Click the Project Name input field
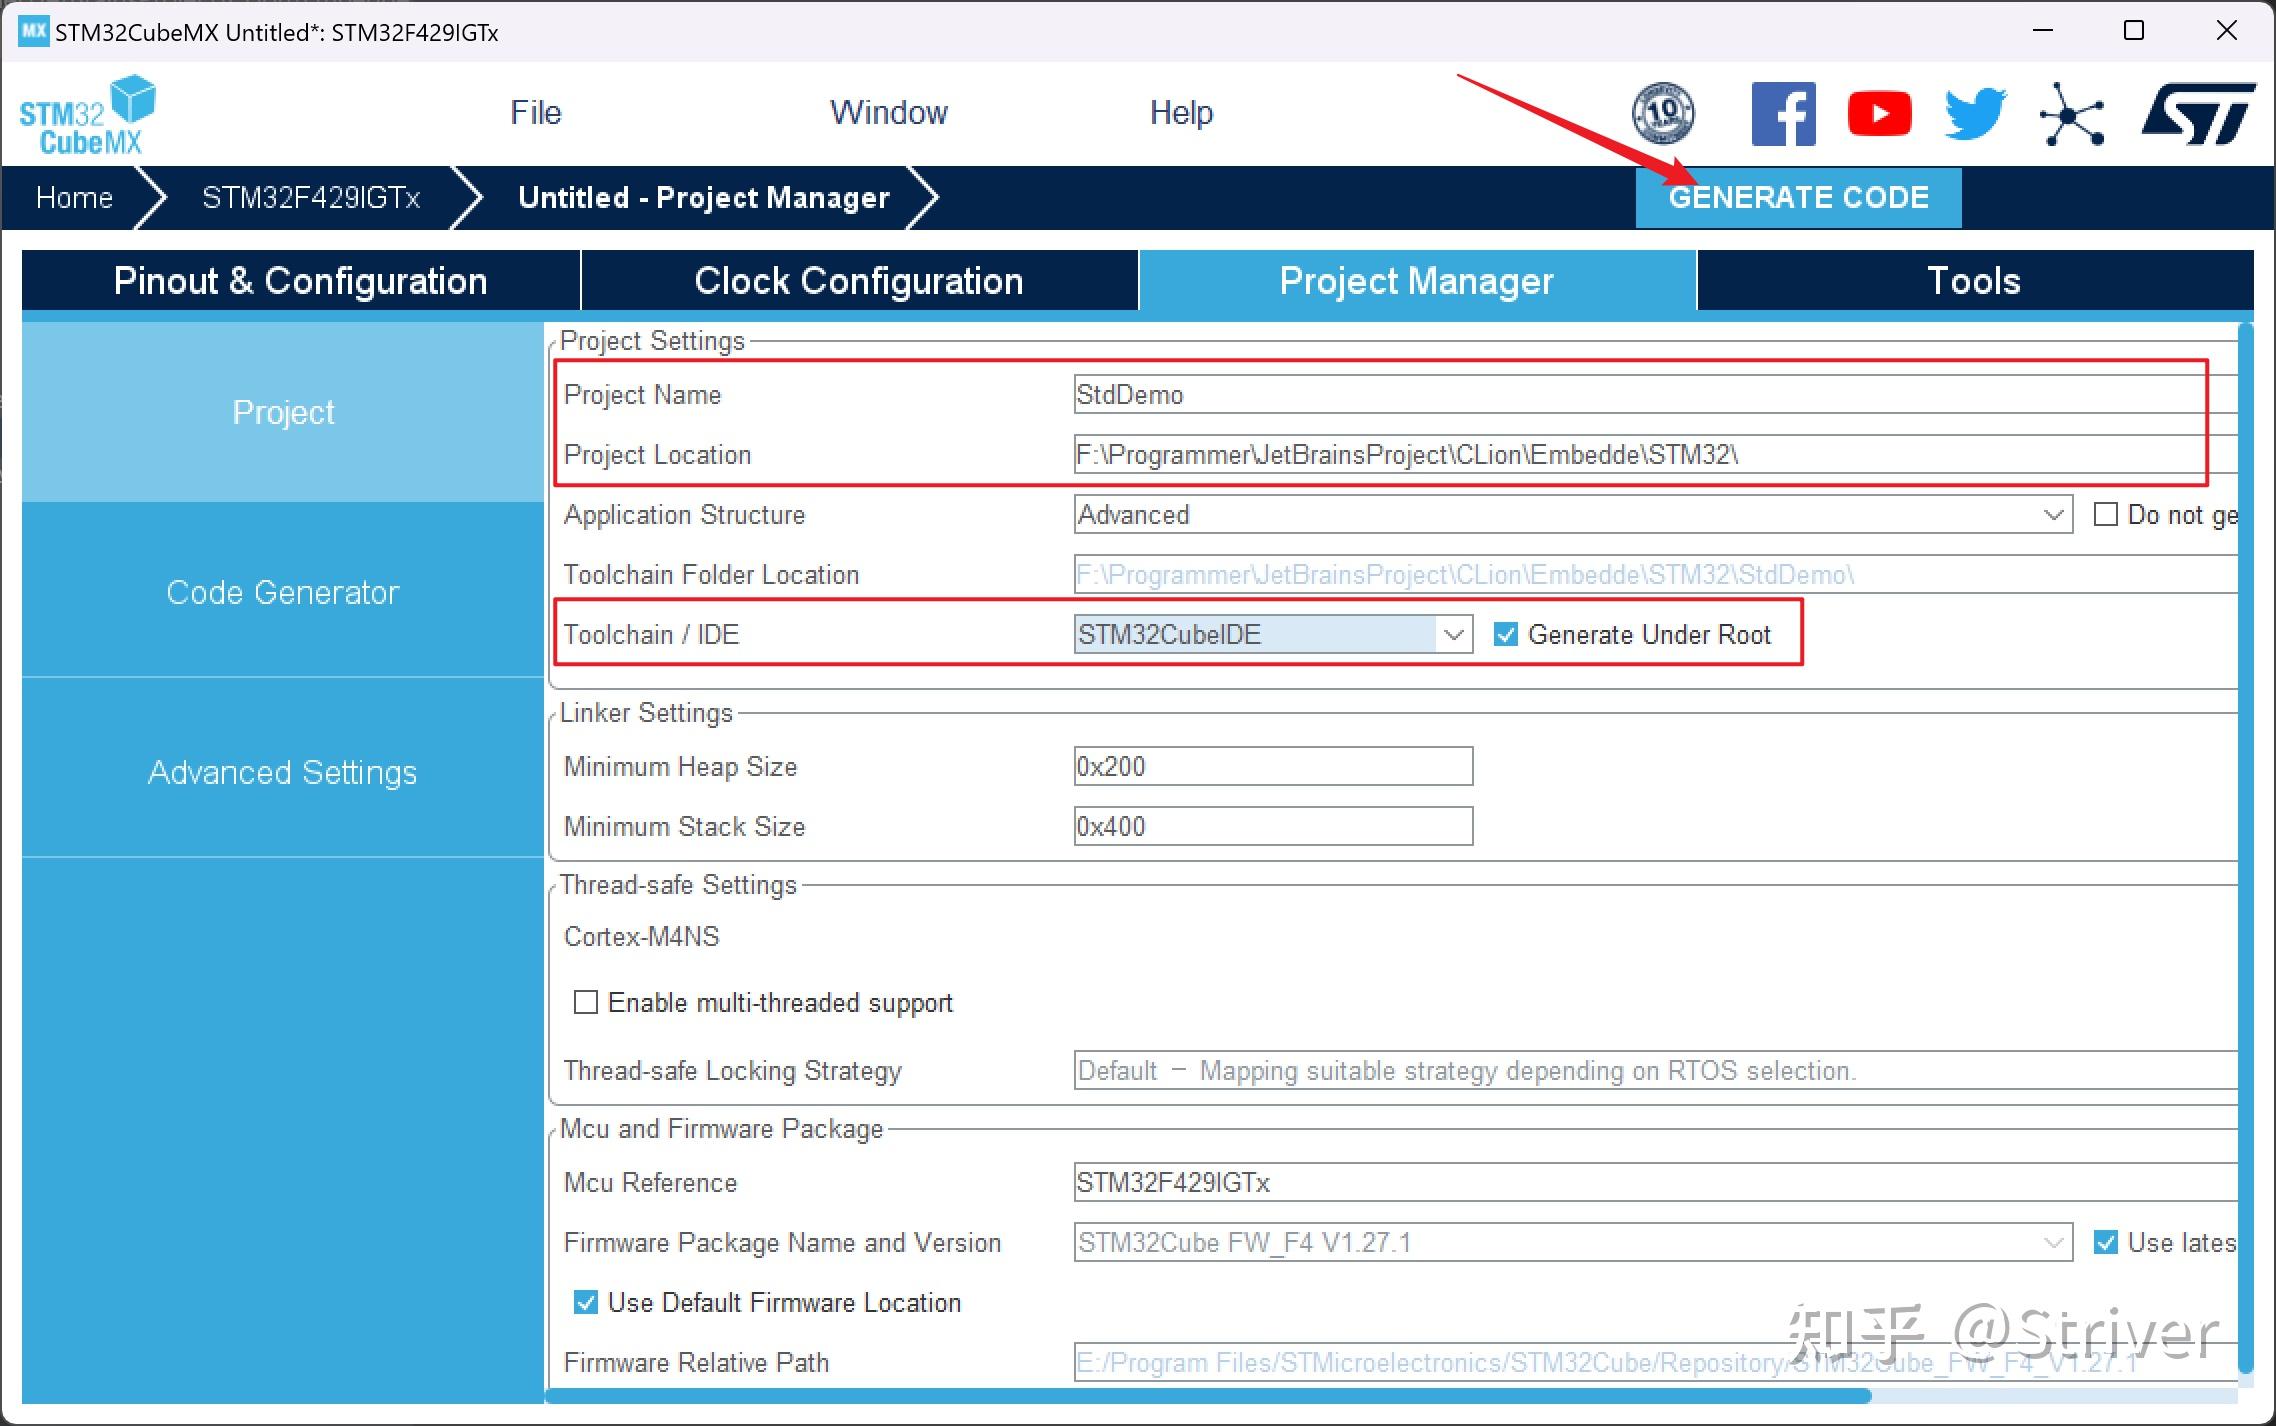2276x1426 pixels. 1655,394
